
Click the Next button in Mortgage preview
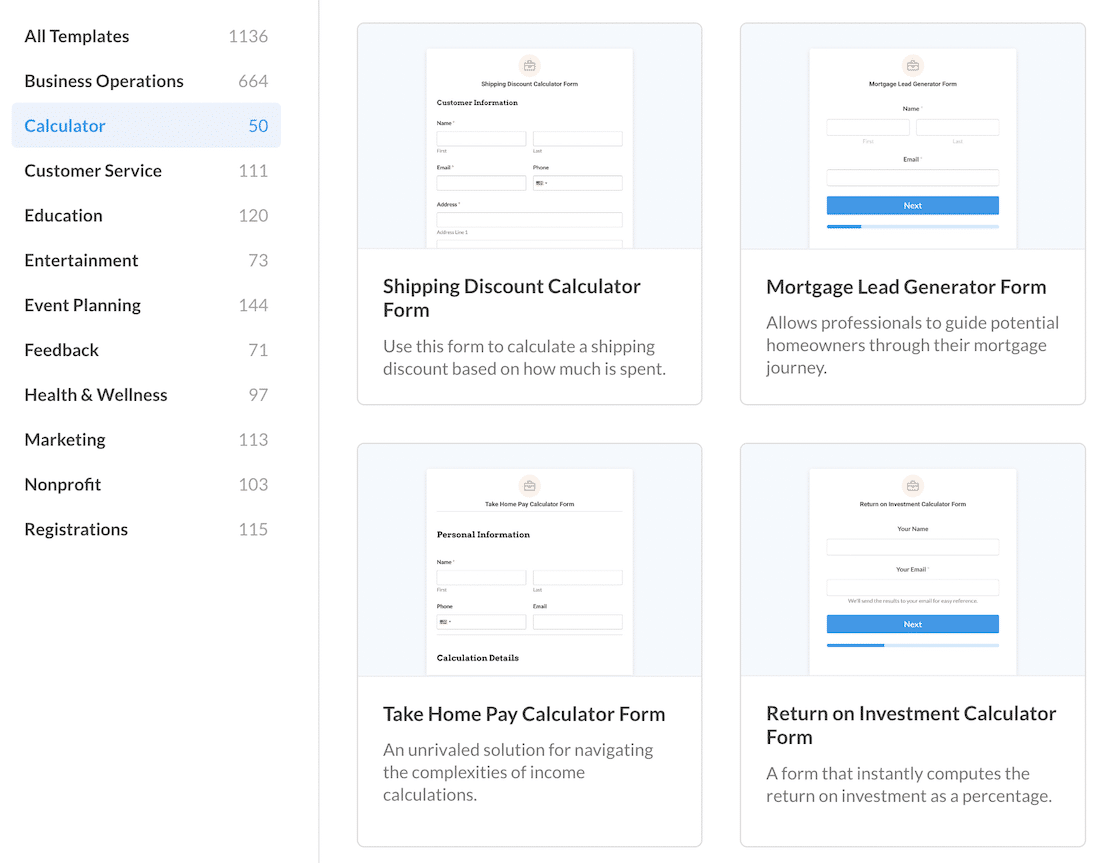[x=912, y=205]
